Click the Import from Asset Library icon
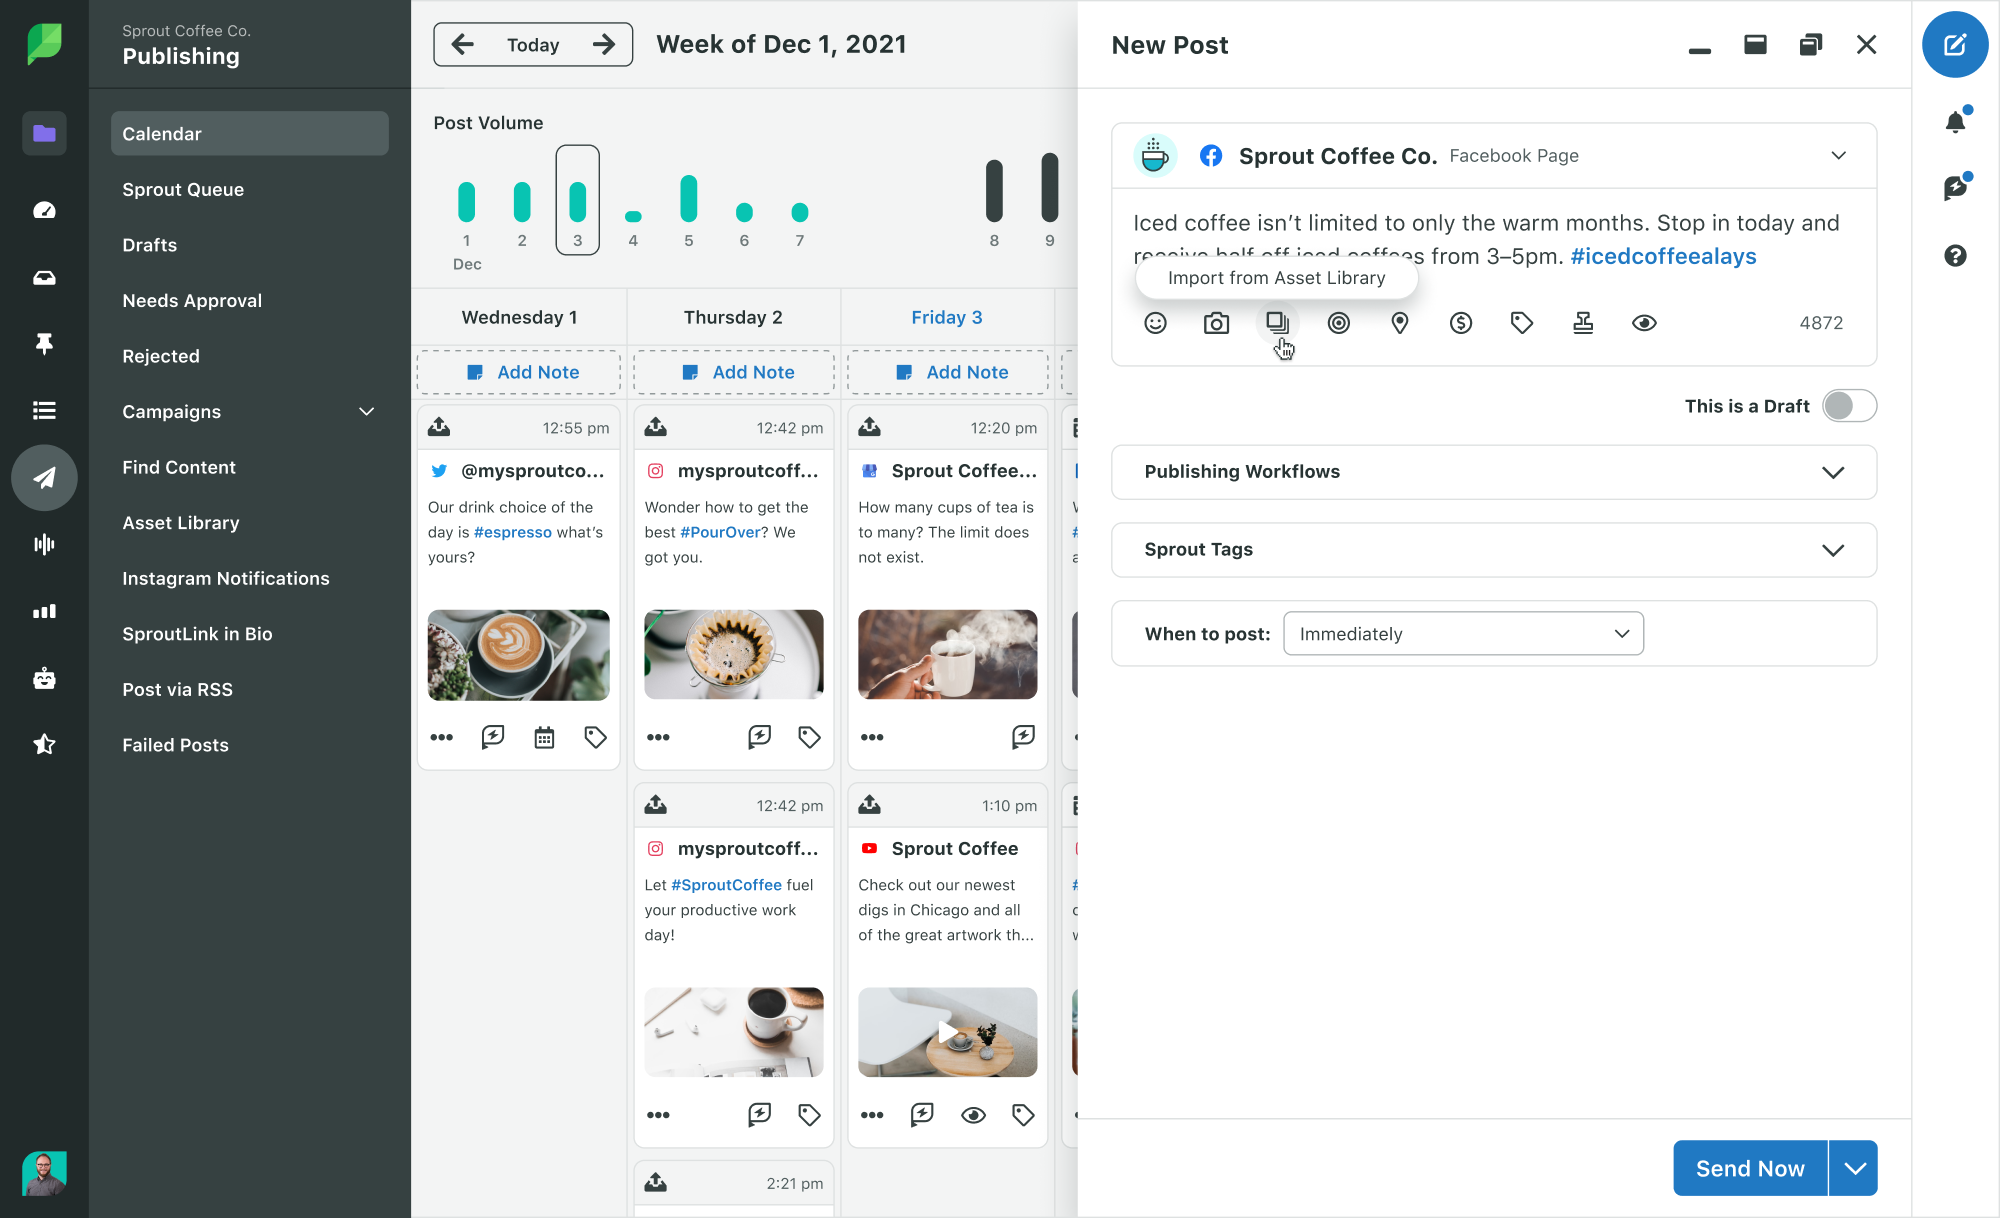This screenshot has height=1218, width=2000. click(x=1277, y=323)
